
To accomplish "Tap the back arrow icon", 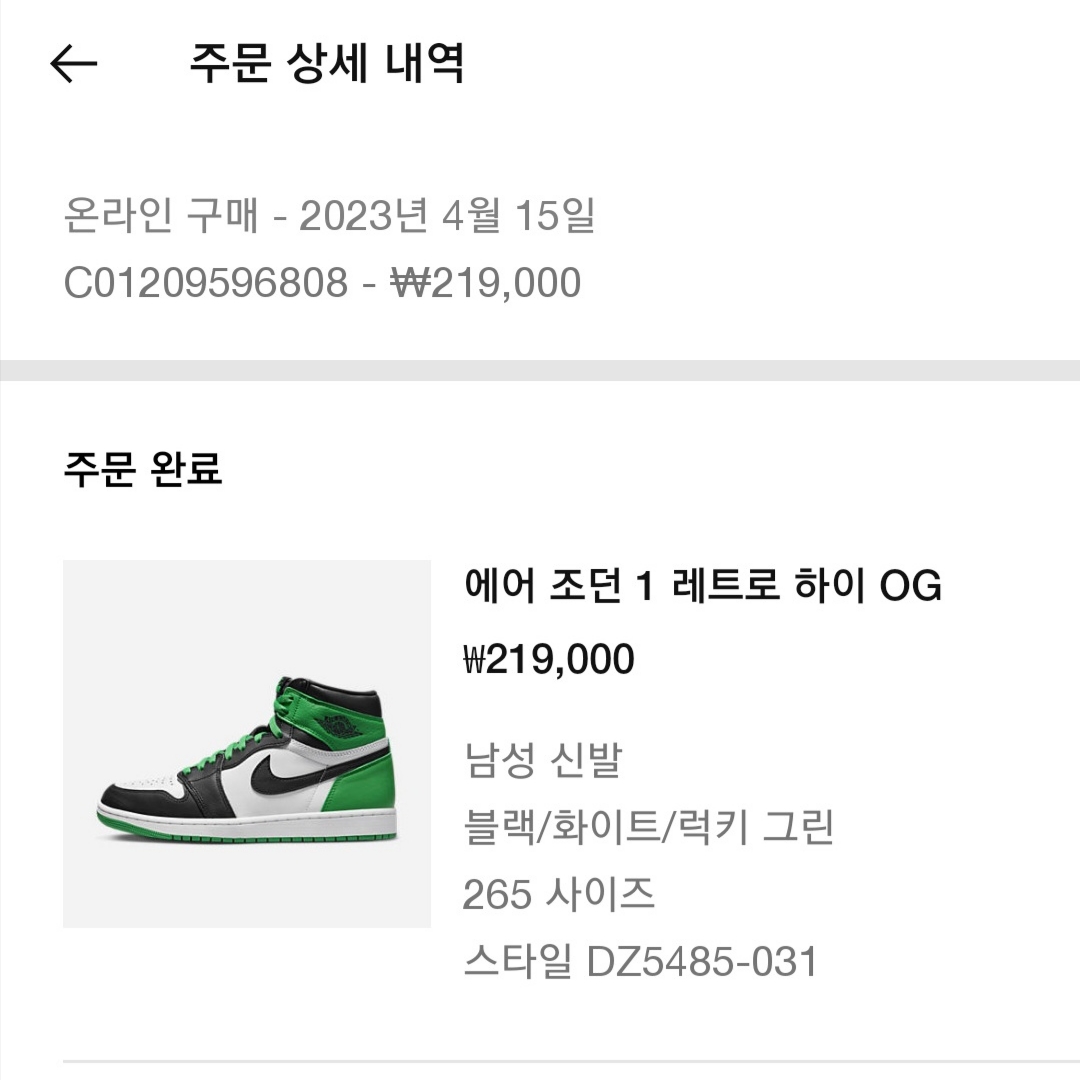I will (x=73, y=65).
